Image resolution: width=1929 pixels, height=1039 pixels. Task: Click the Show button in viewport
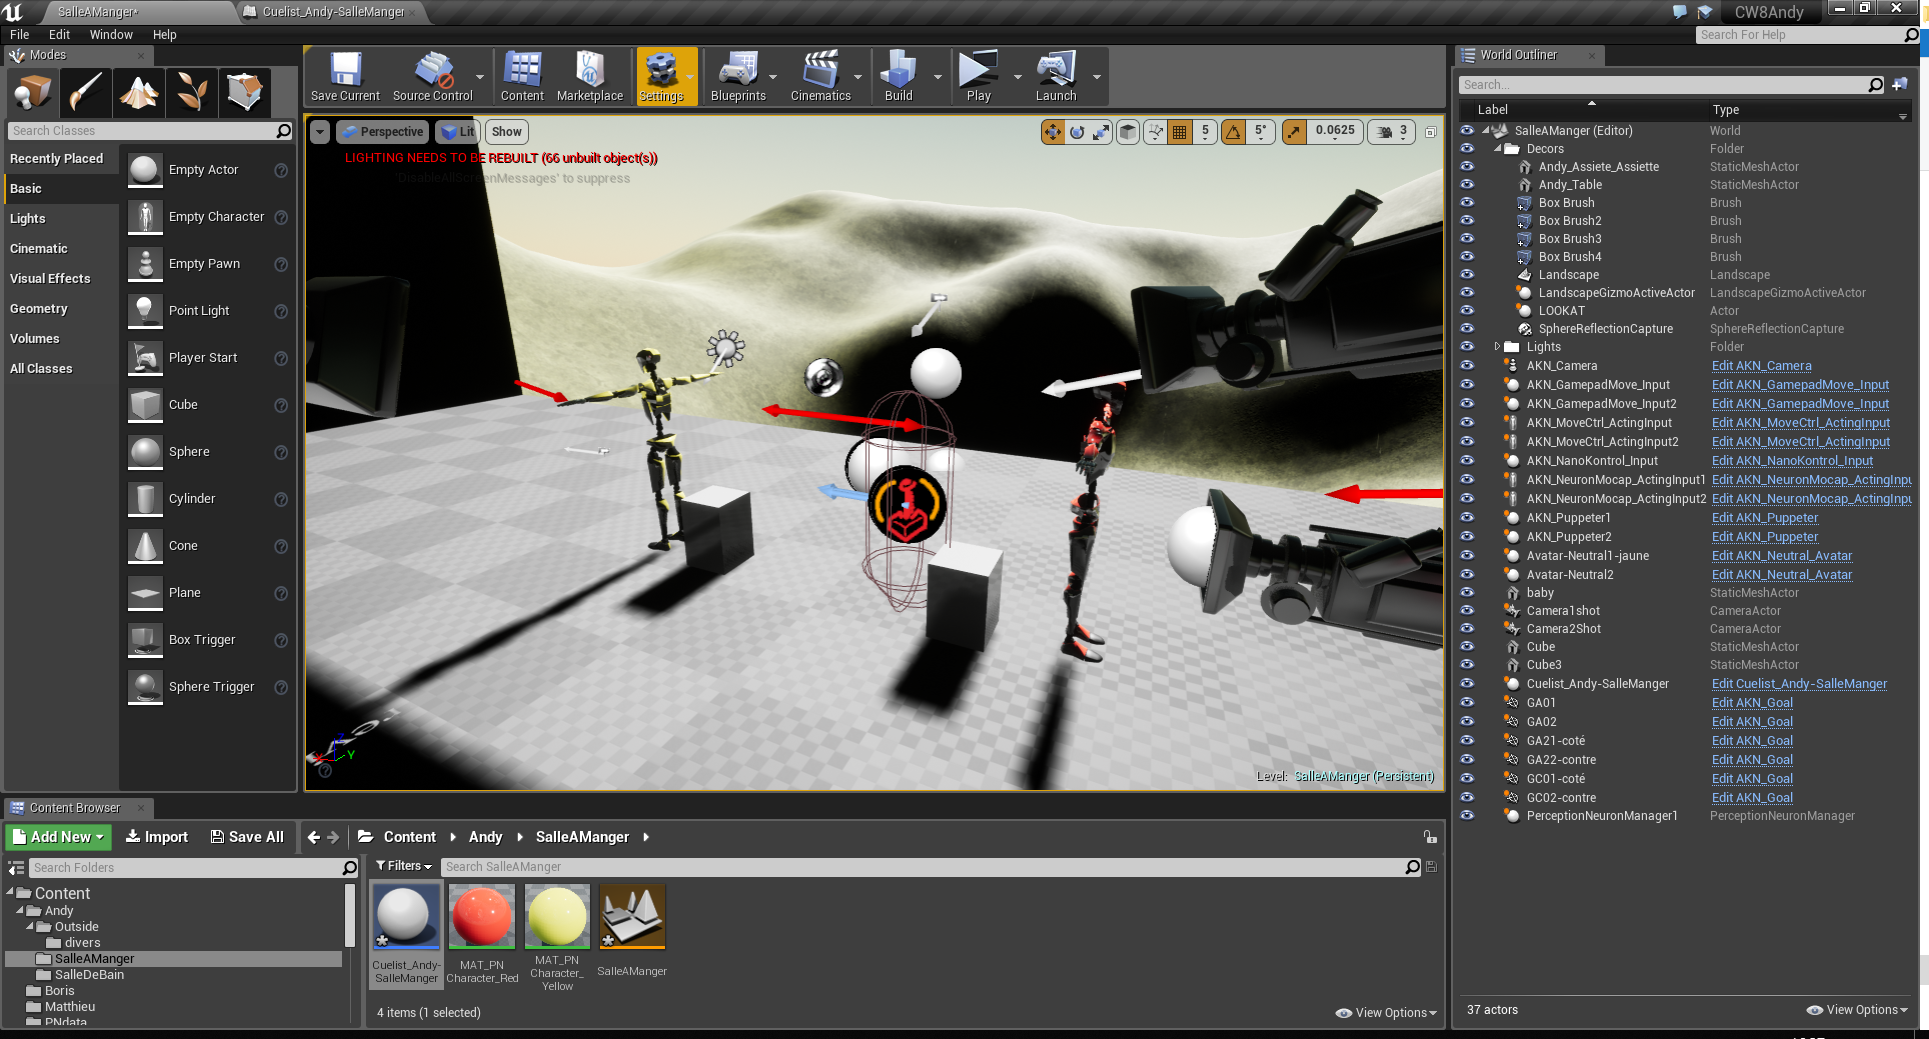pos(507,132)
